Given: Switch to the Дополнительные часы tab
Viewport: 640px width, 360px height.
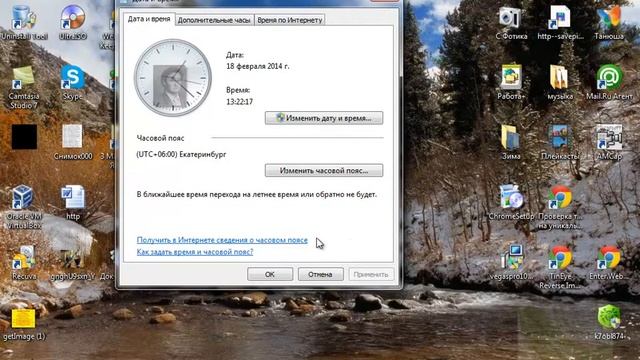Looking at the screenshot, I should click(x=214, y=20).
